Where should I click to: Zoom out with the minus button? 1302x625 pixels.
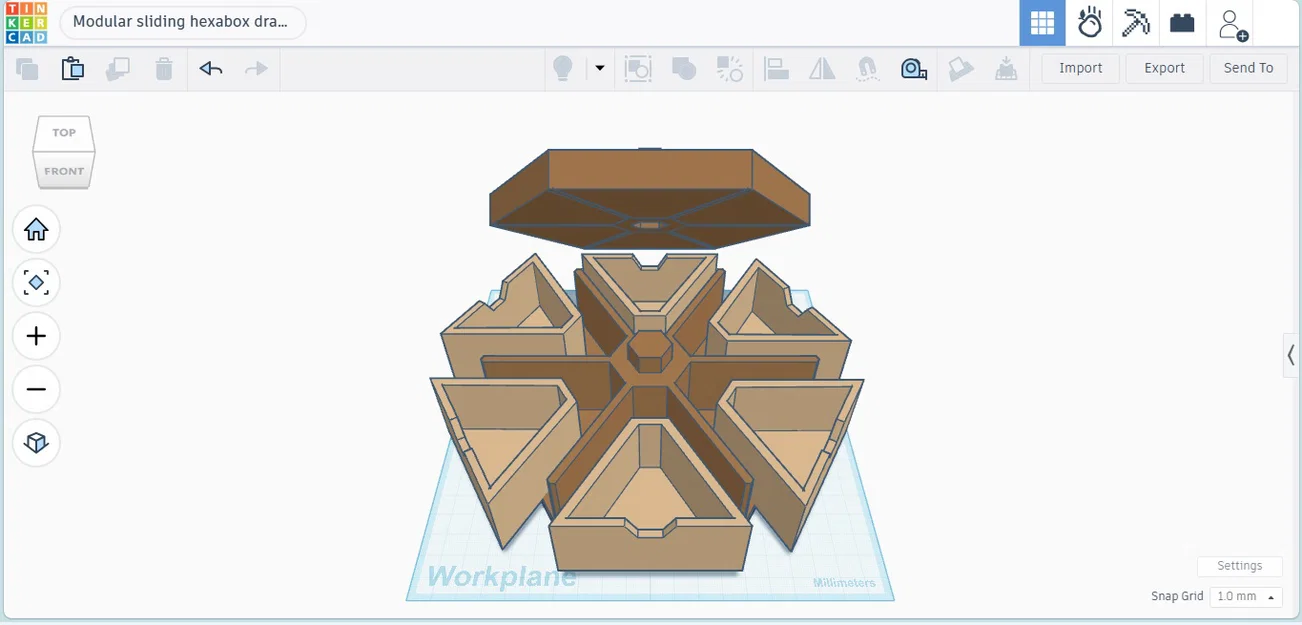click(x=36, y=389)
